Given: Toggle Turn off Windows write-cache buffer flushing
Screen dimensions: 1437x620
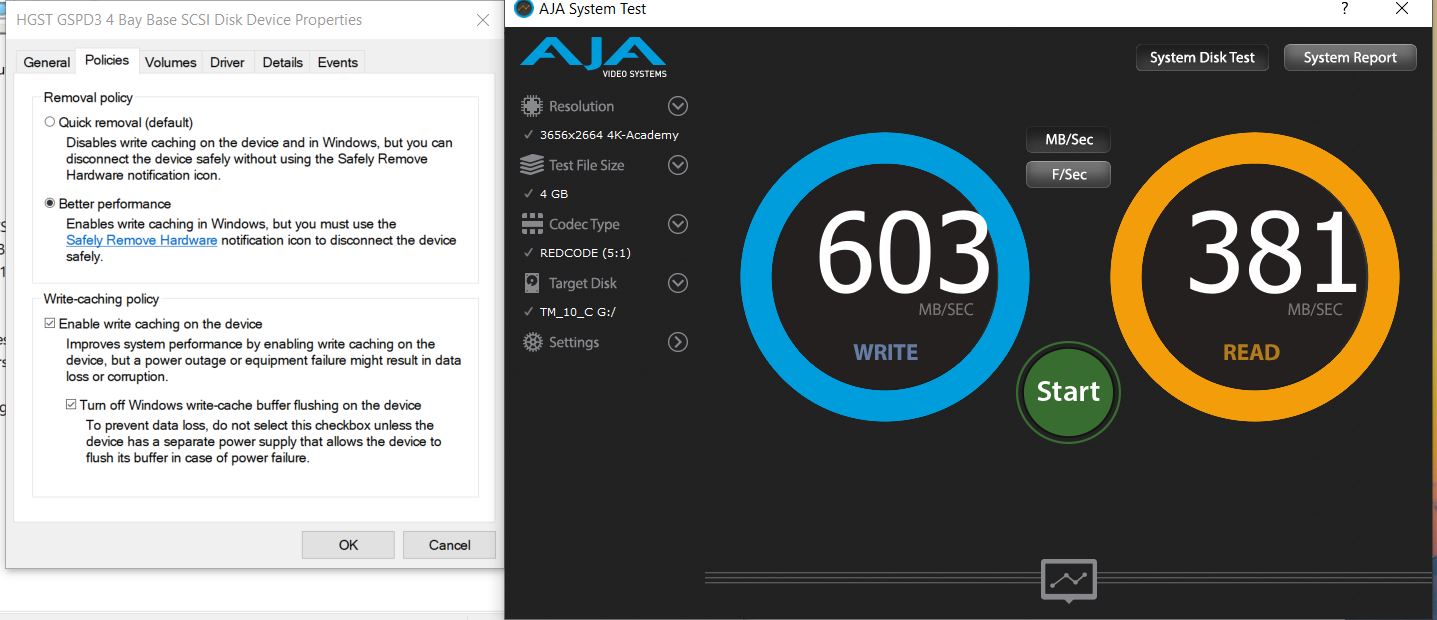Looking at the screenshot, I should coord(71,405).
